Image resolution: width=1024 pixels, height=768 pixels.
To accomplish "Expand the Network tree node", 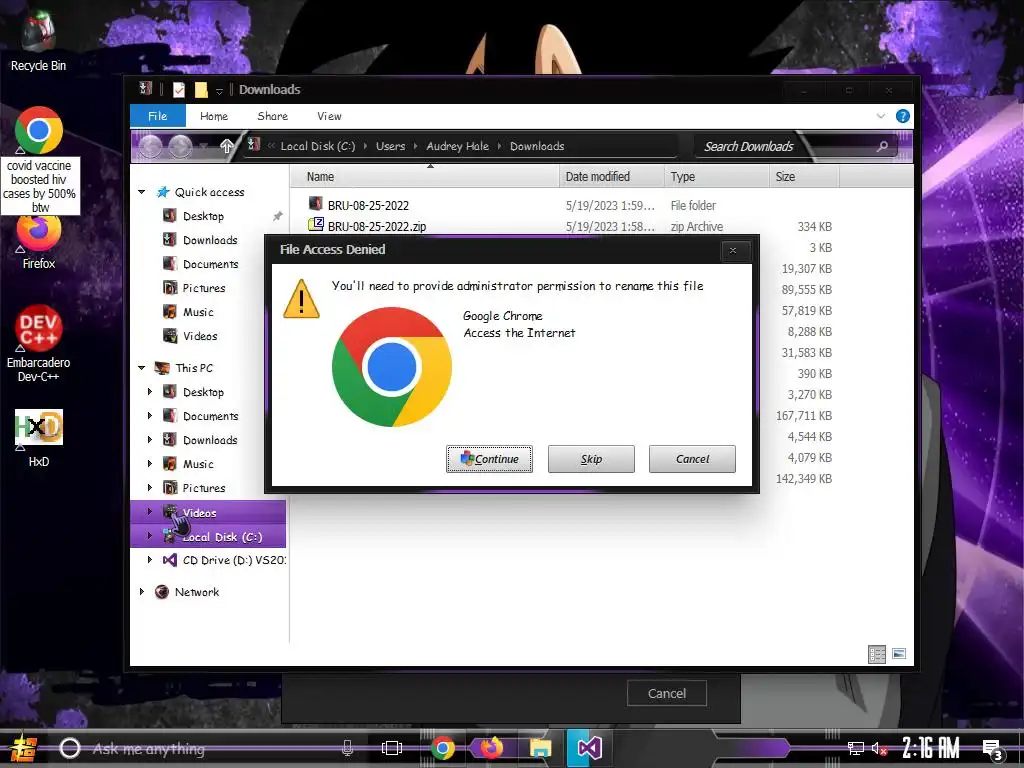I will pos(142,592).
